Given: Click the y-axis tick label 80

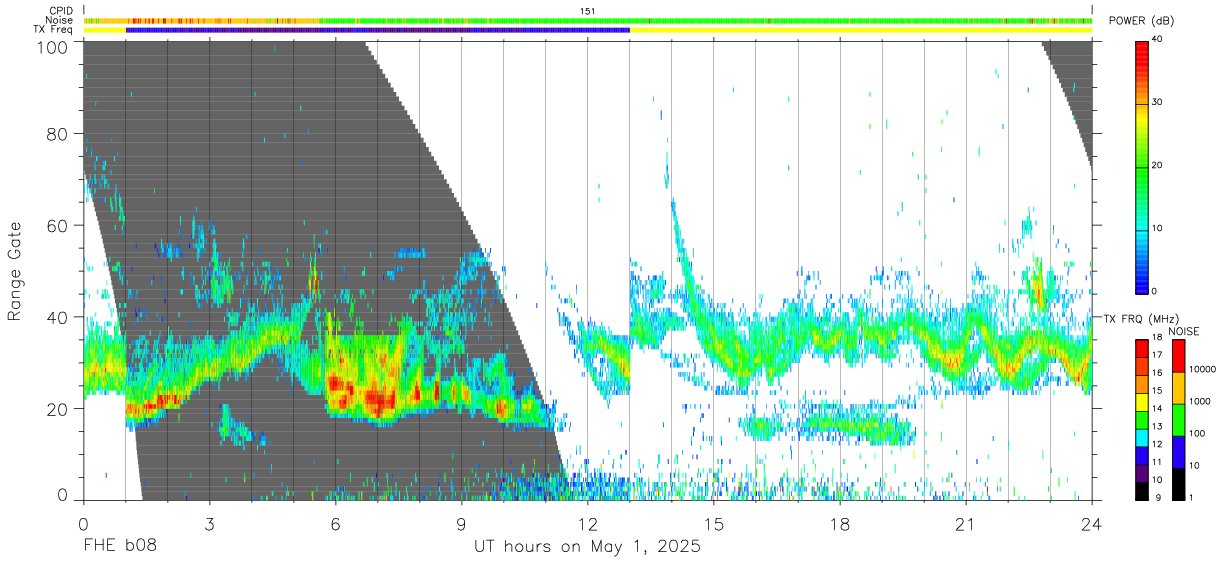Looking at the screenshot, I should coord(58,133).
